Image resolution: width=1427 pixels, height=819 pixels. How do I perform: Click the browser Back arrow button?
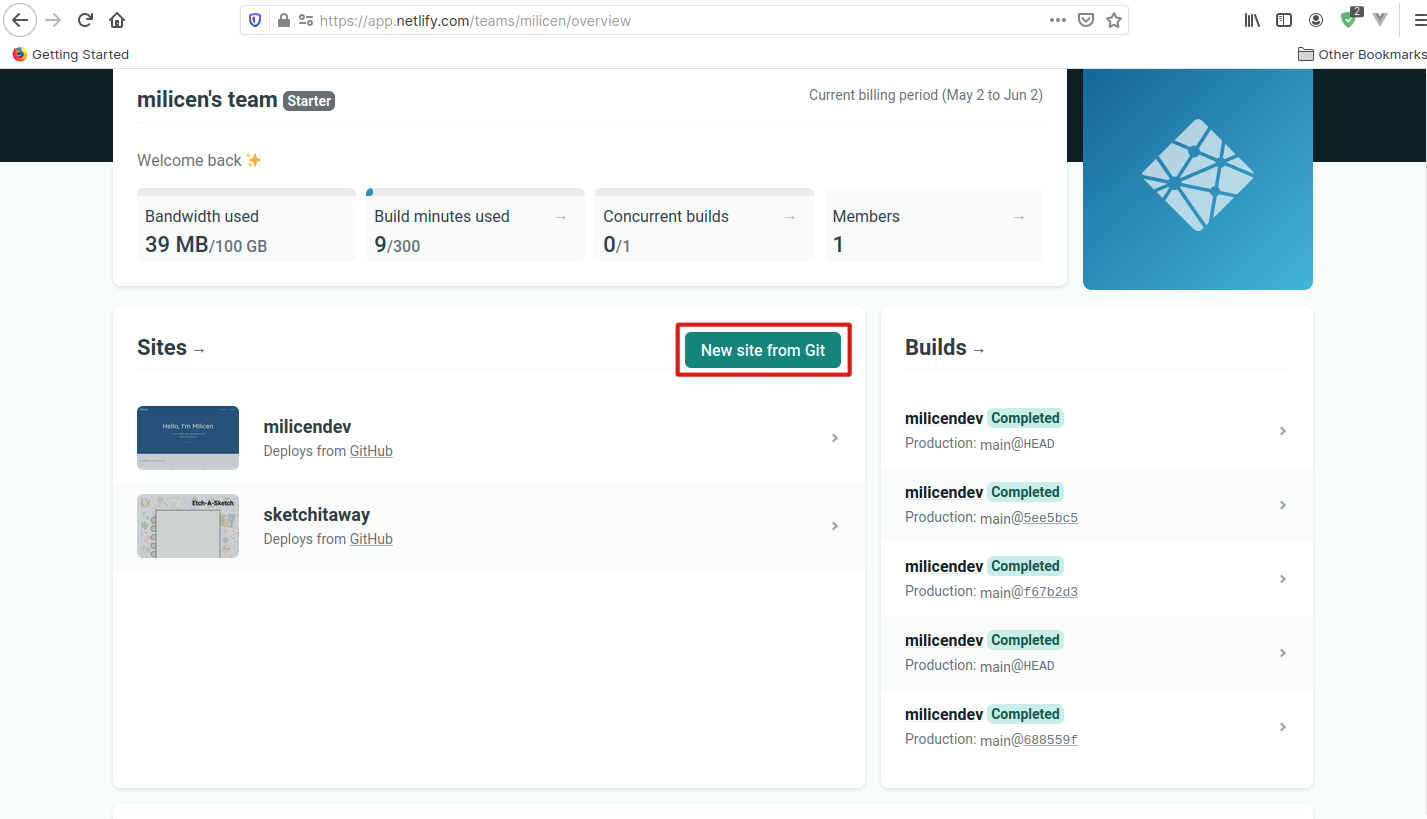point(20,20)
